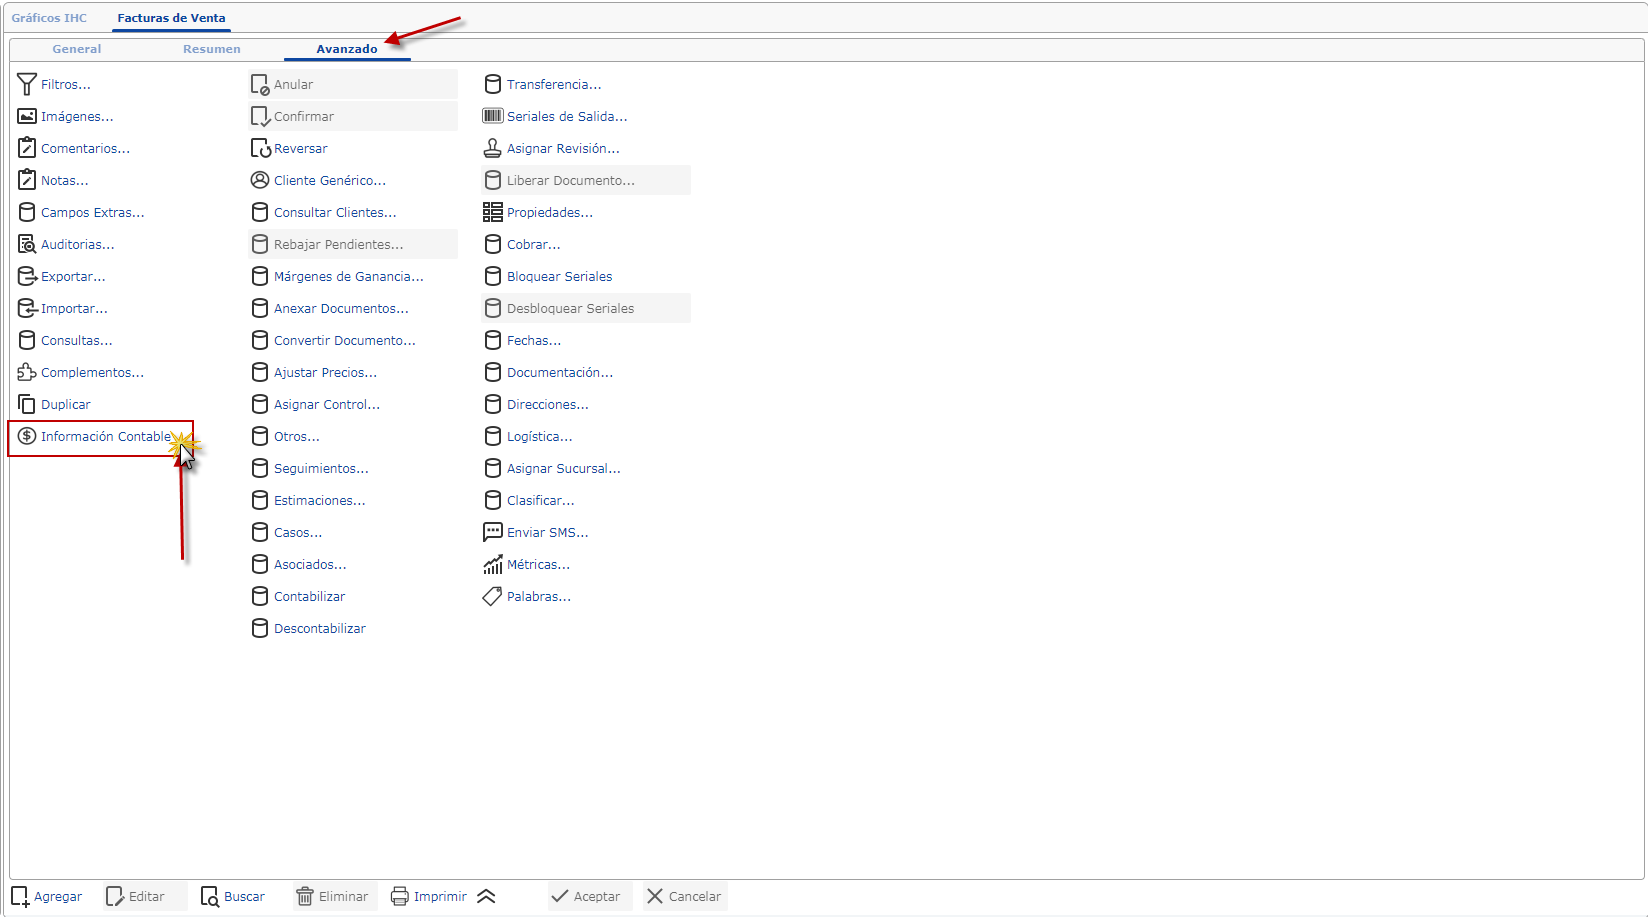Open the Resumen tab
Viewport: 1648px width, 917px height.
point(212,49)
